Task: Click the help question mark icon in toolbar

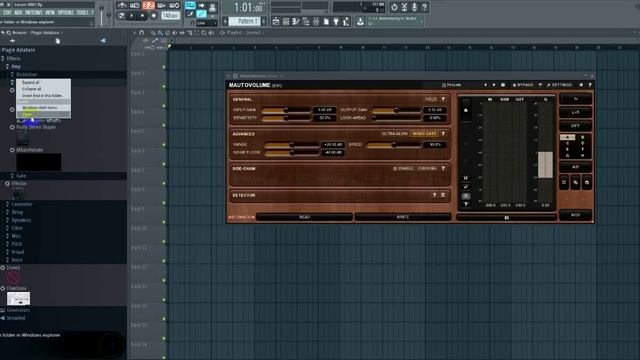Action: [424, 7]
